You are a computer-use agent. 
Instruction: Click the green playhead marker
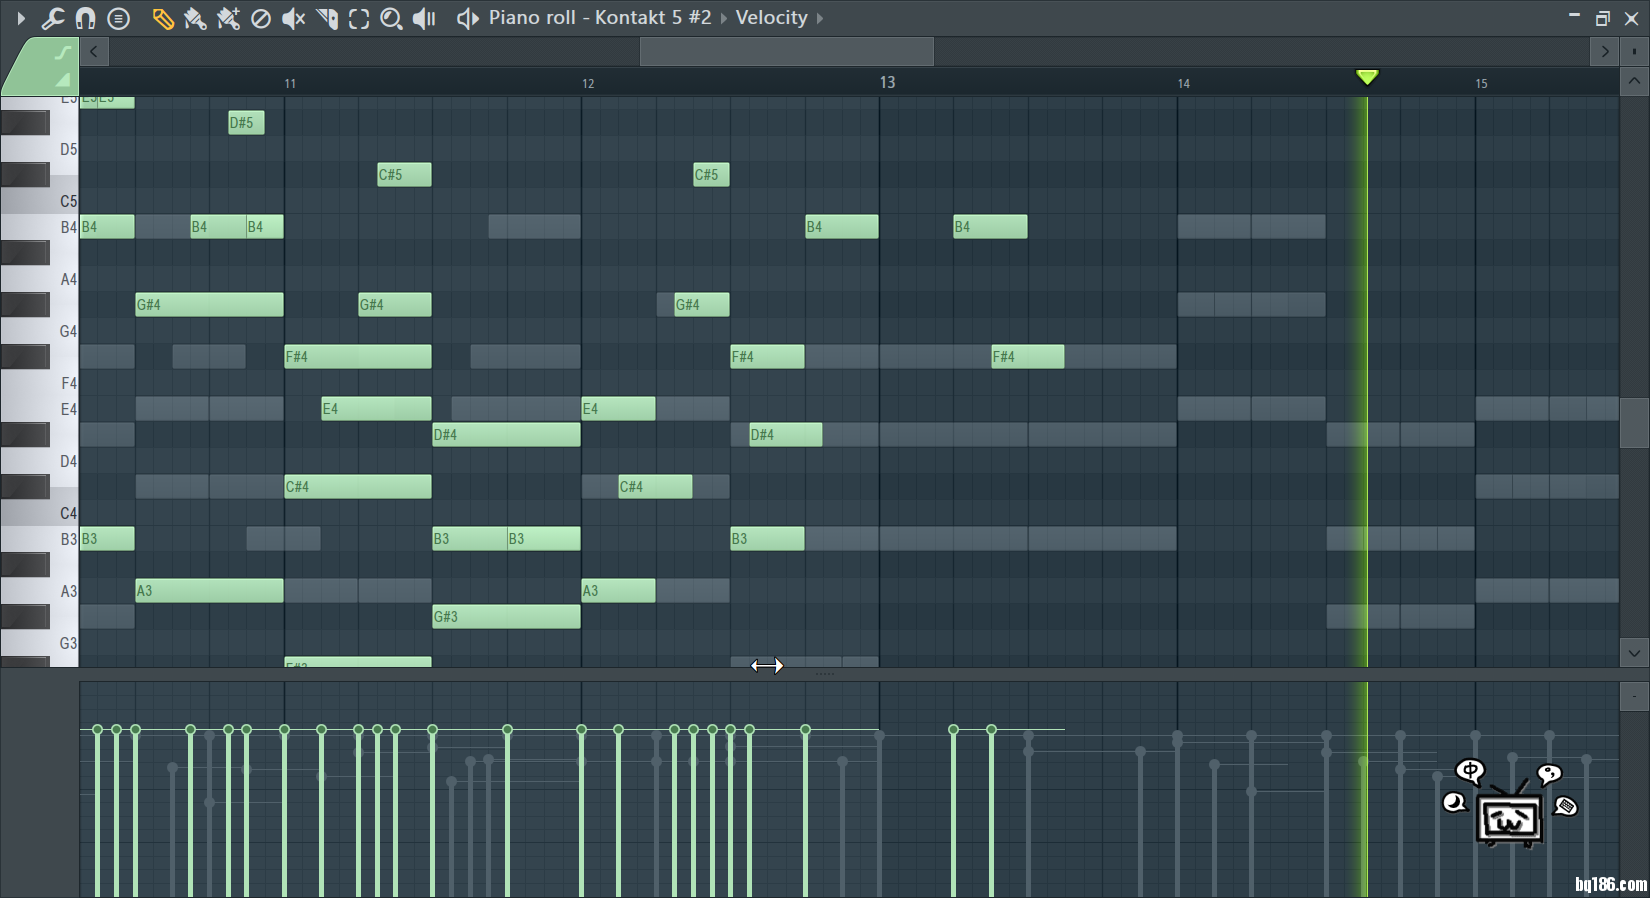[x=1367, y=77]
